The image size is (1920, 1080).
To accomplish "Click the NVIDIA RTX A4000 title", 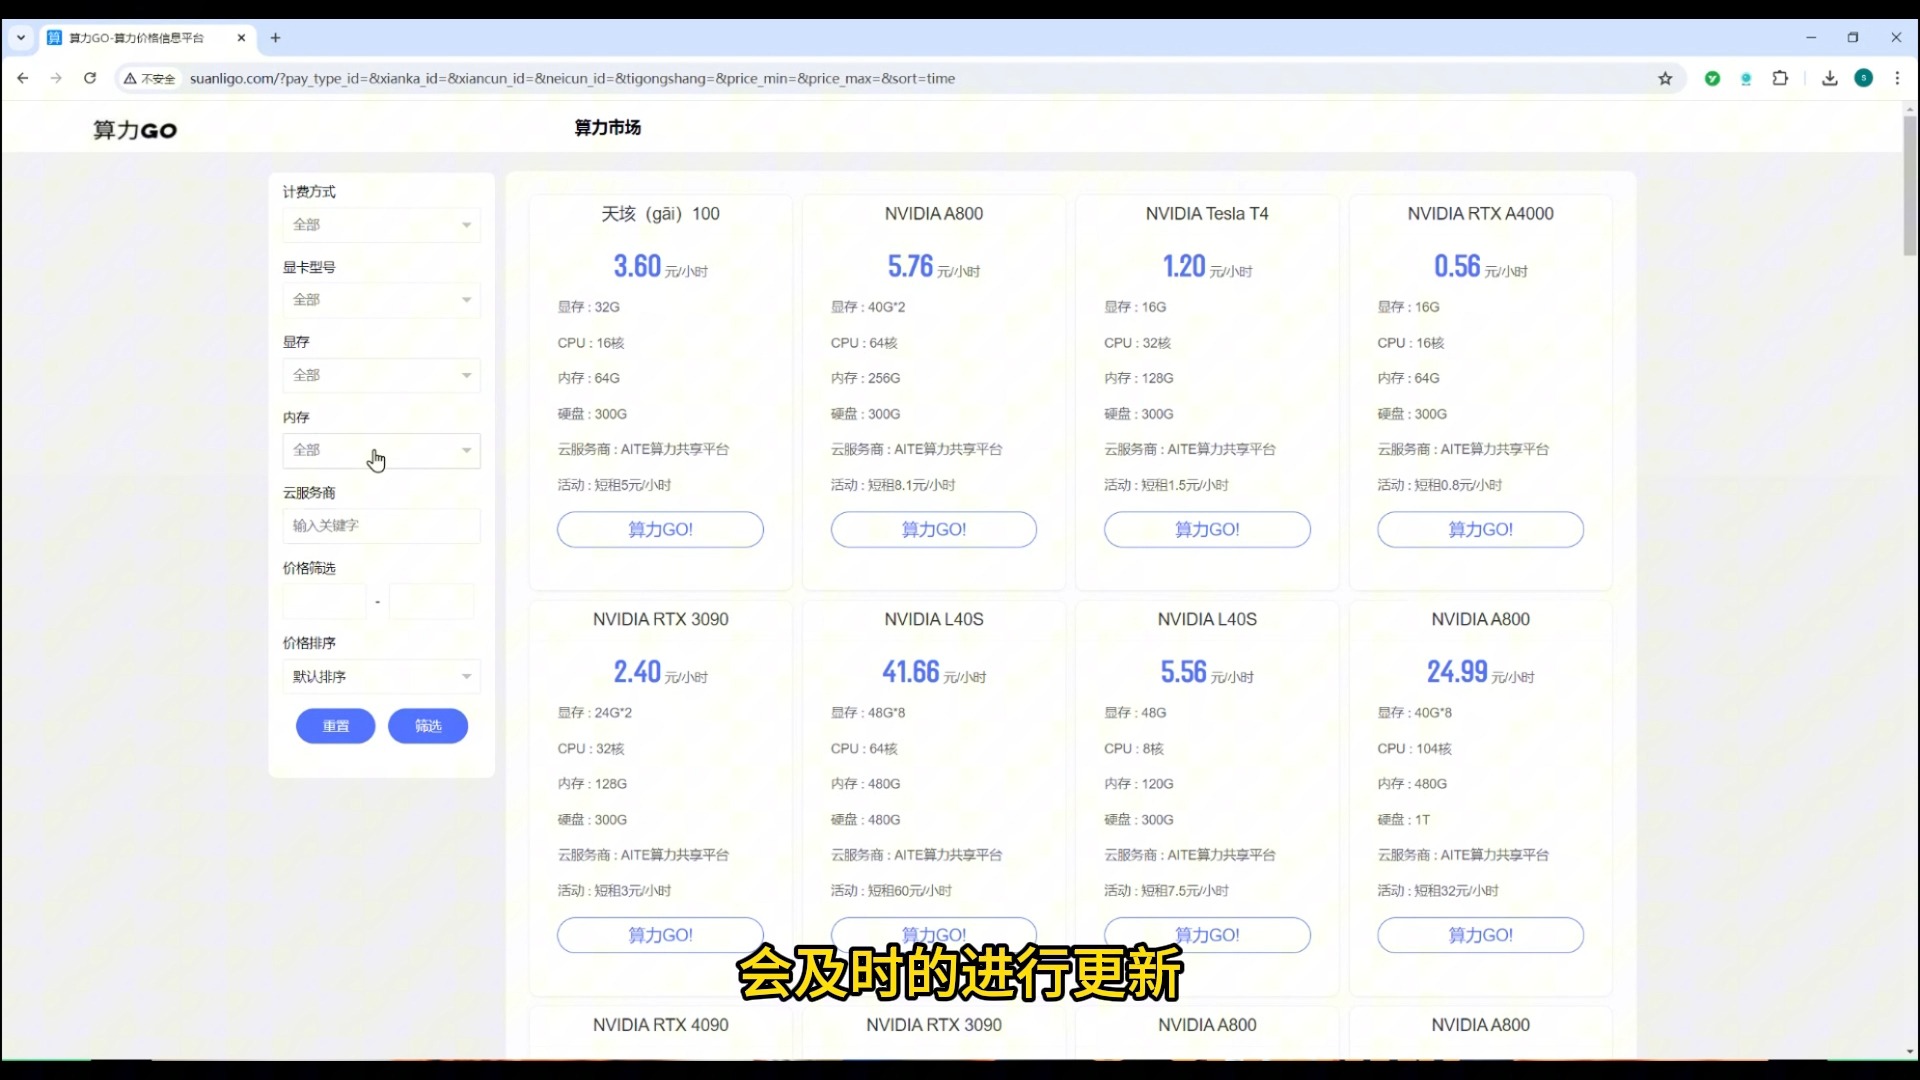I will click(x=1481, y=214).
